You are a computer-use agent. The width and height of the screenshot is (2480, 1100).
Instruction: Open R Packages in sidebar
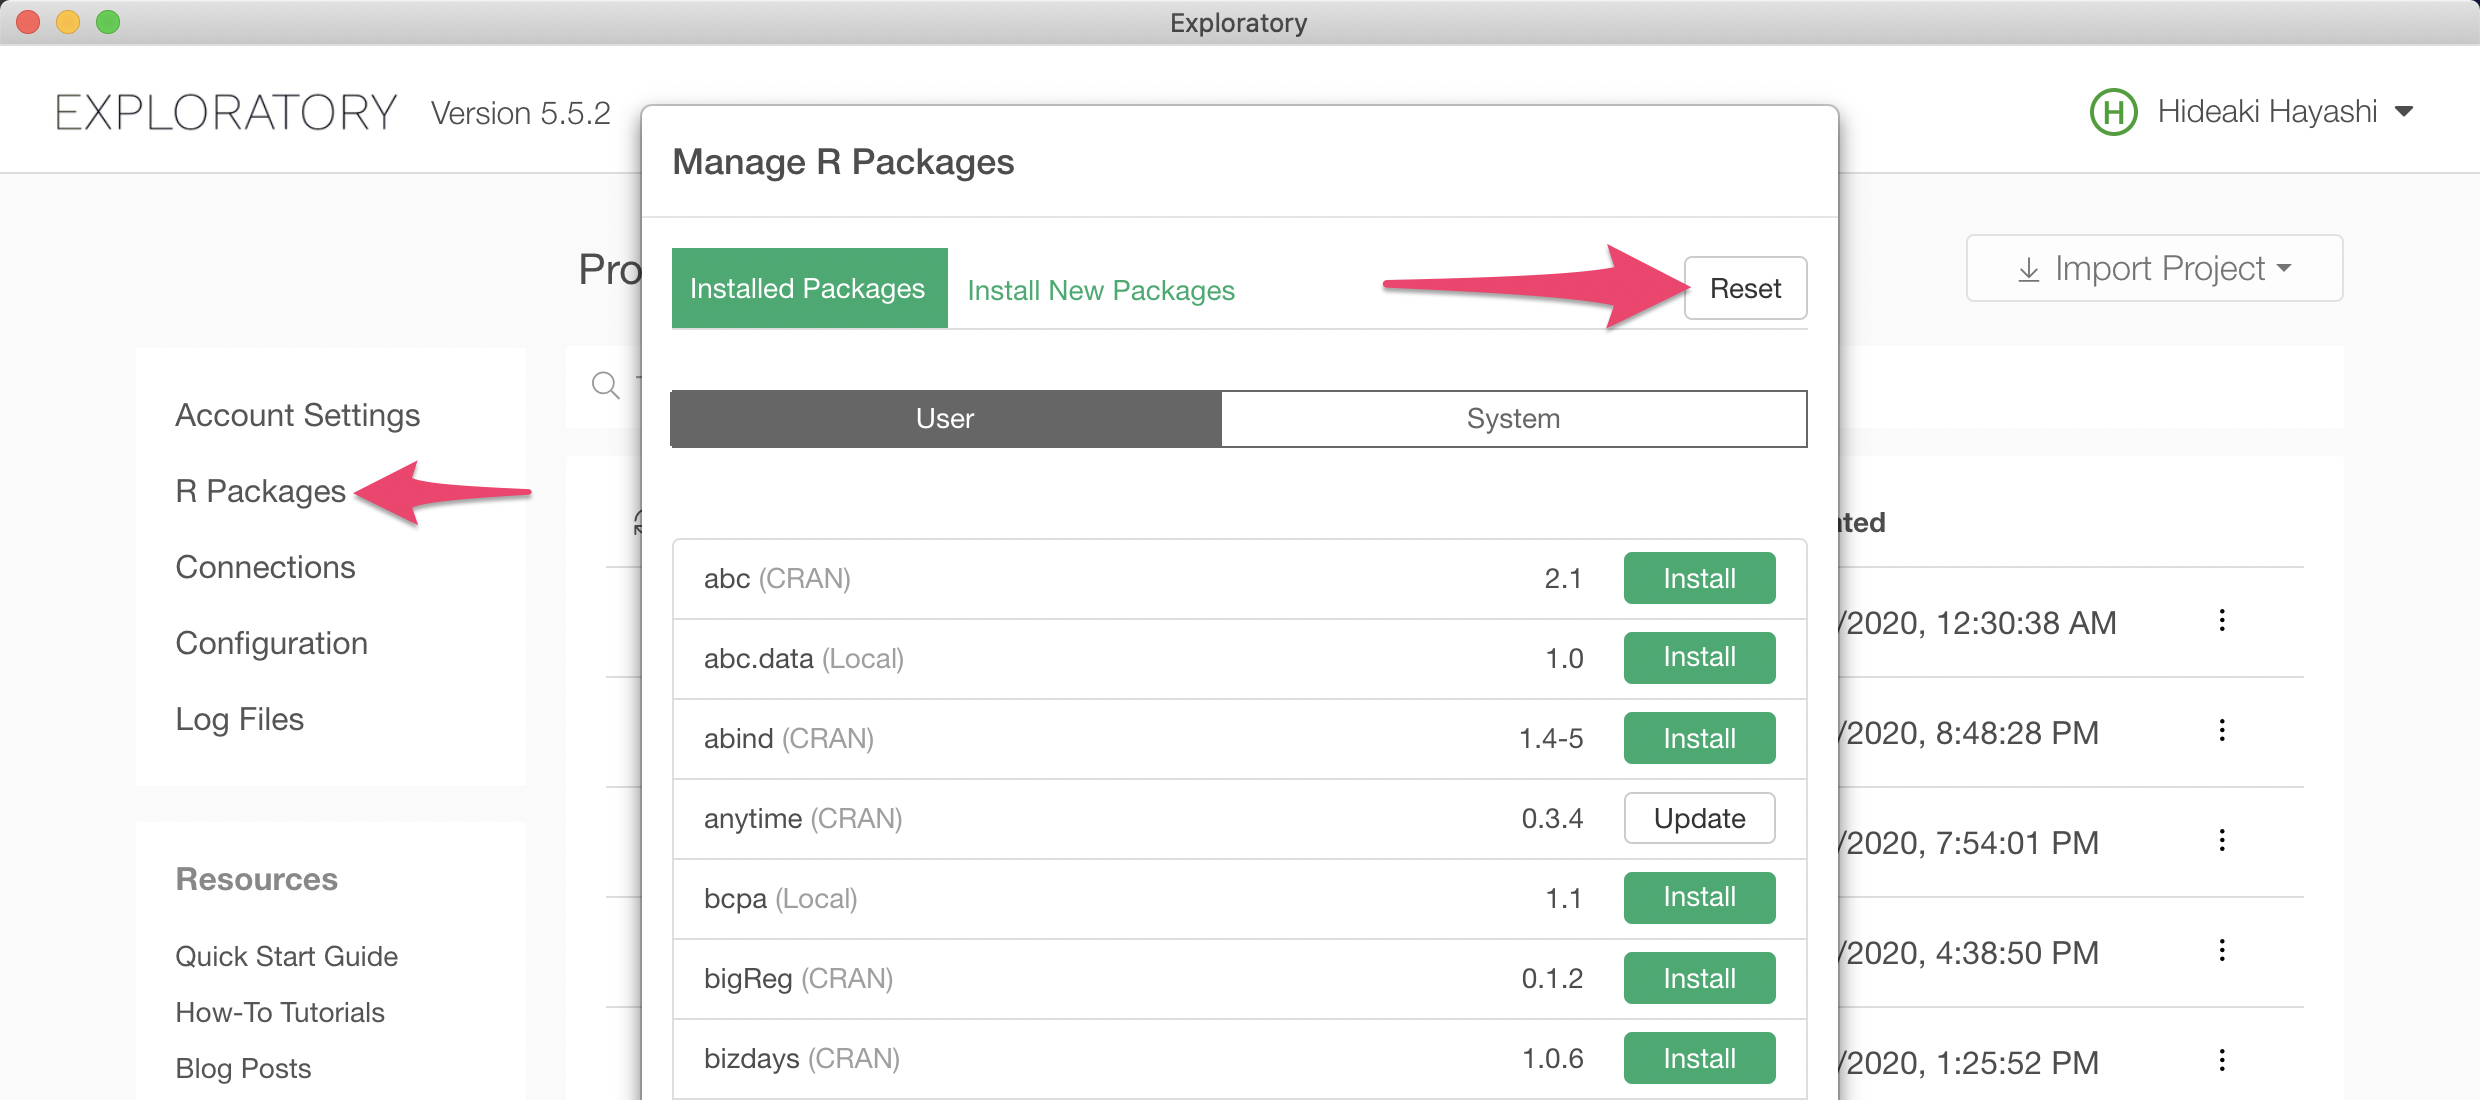point(261,491)
